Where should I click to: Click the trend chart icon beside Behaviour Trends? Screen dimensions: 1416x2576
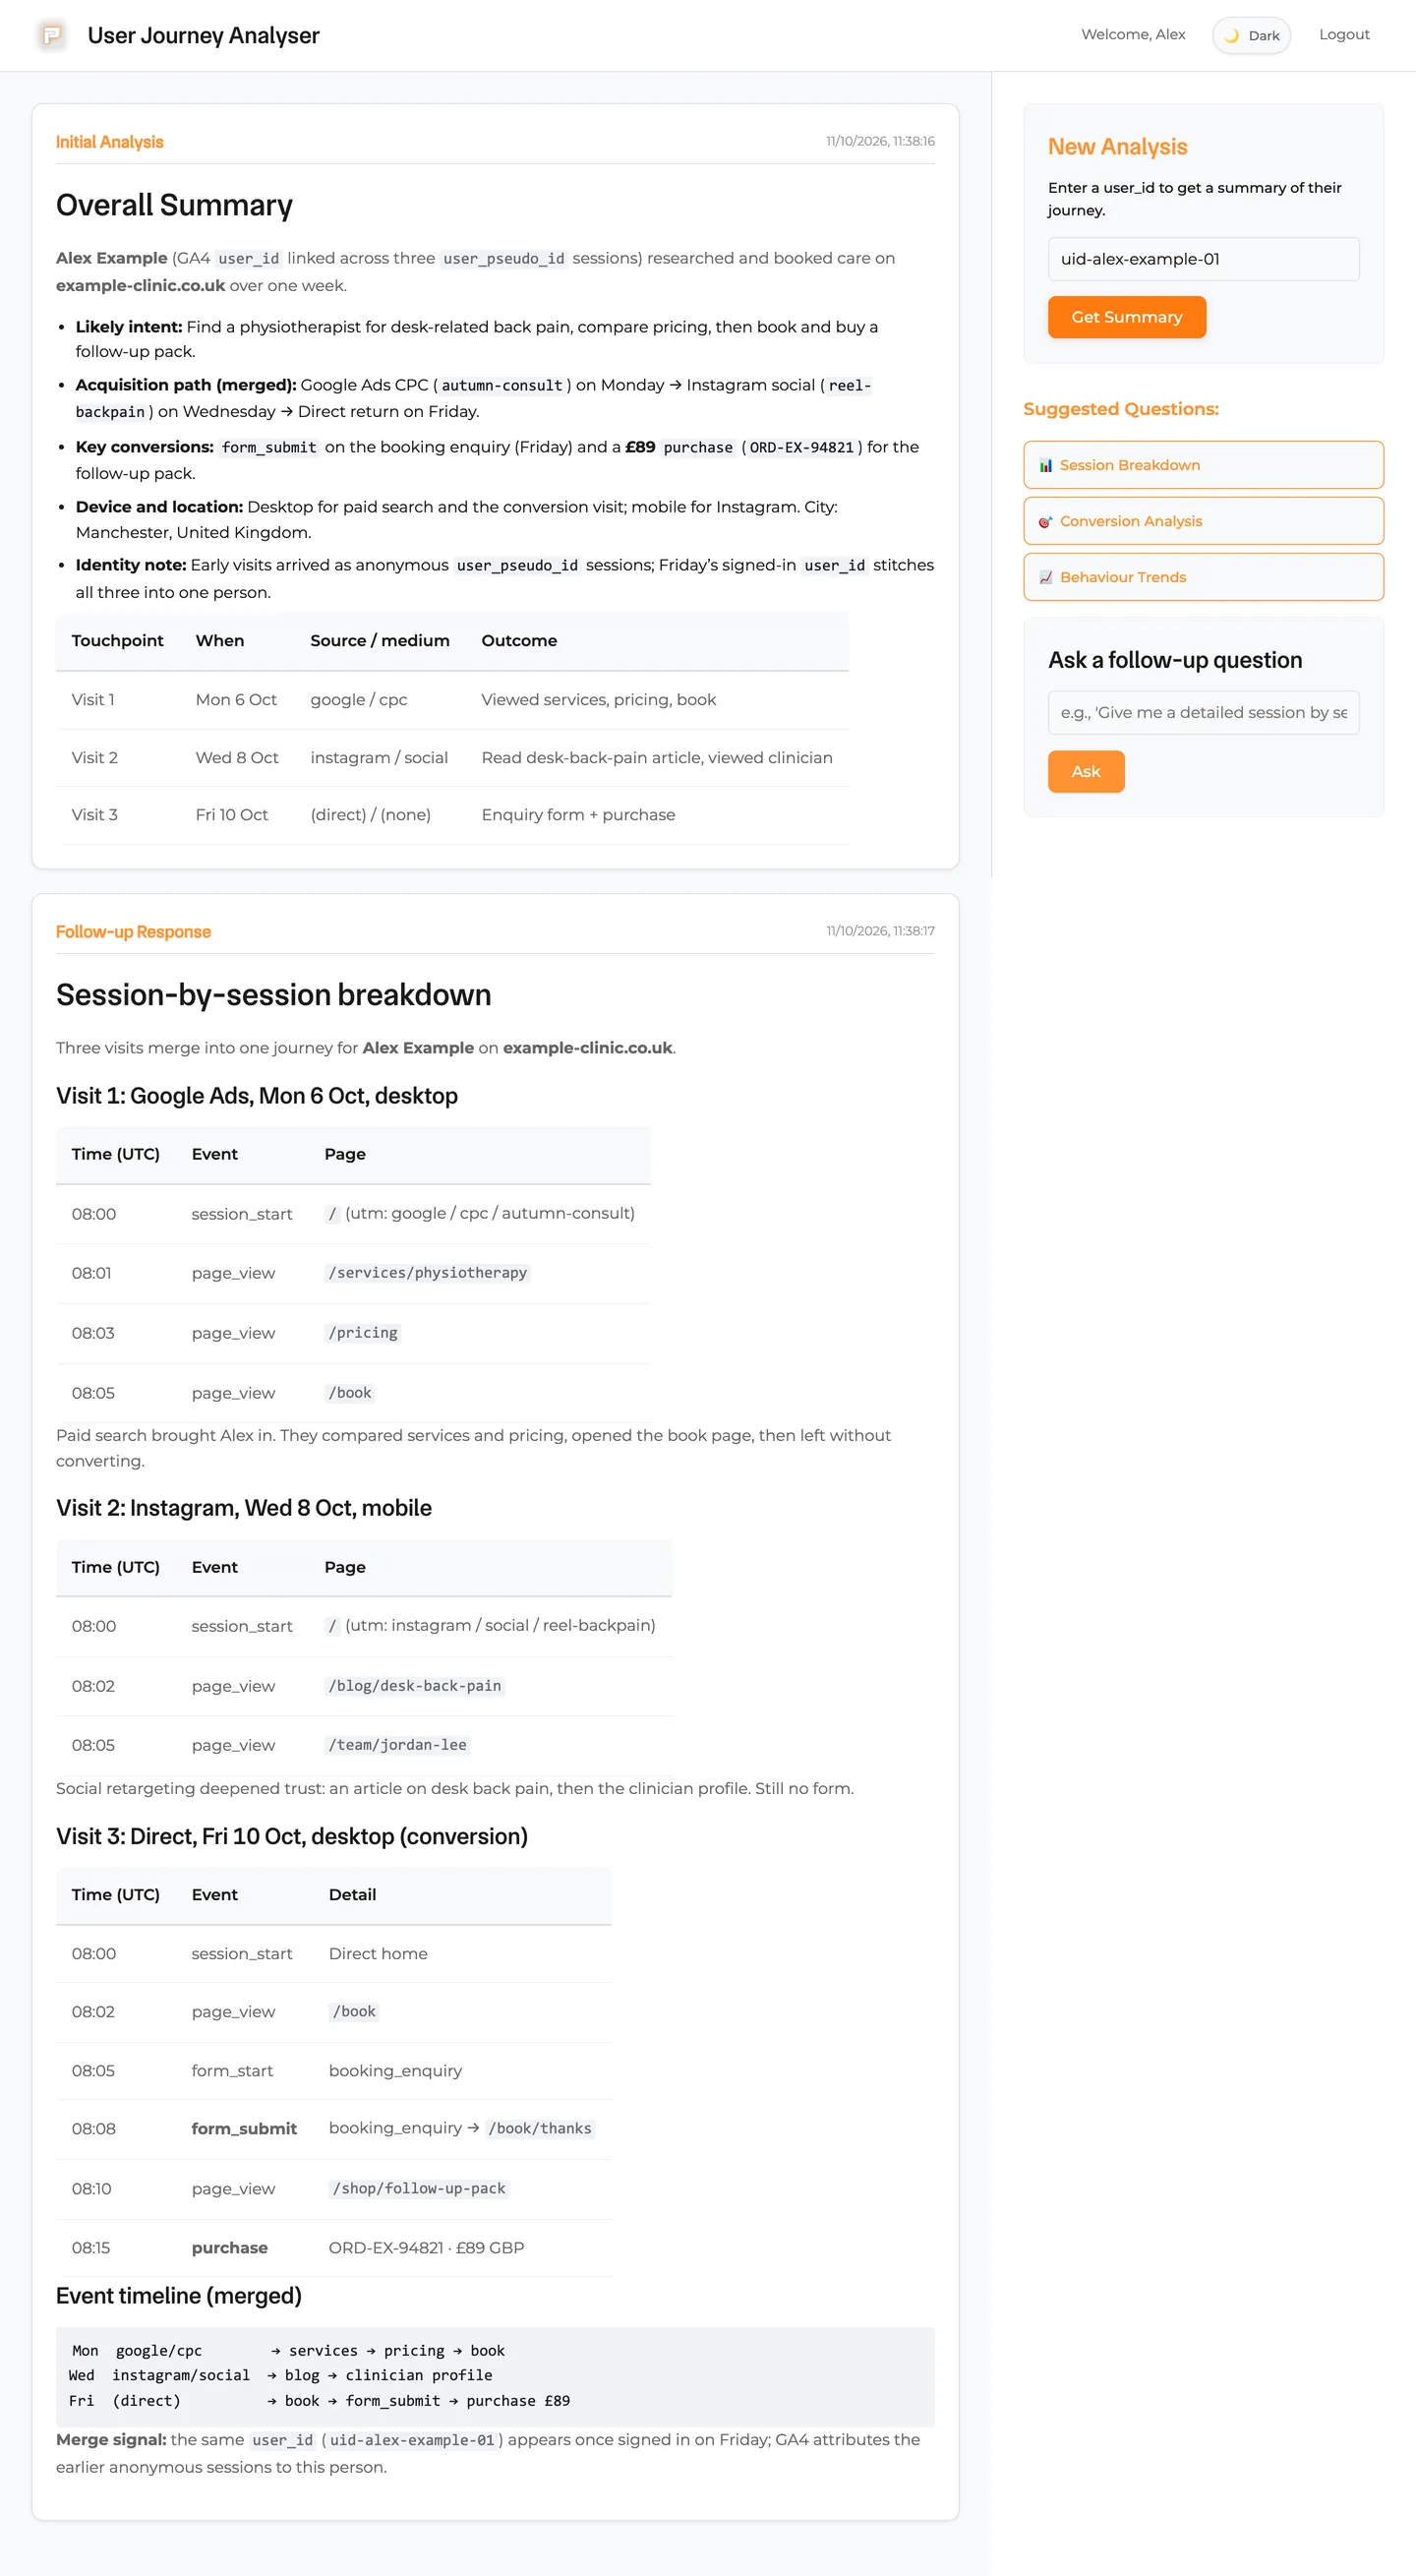pyautogui.click(x=1045, y=577)
